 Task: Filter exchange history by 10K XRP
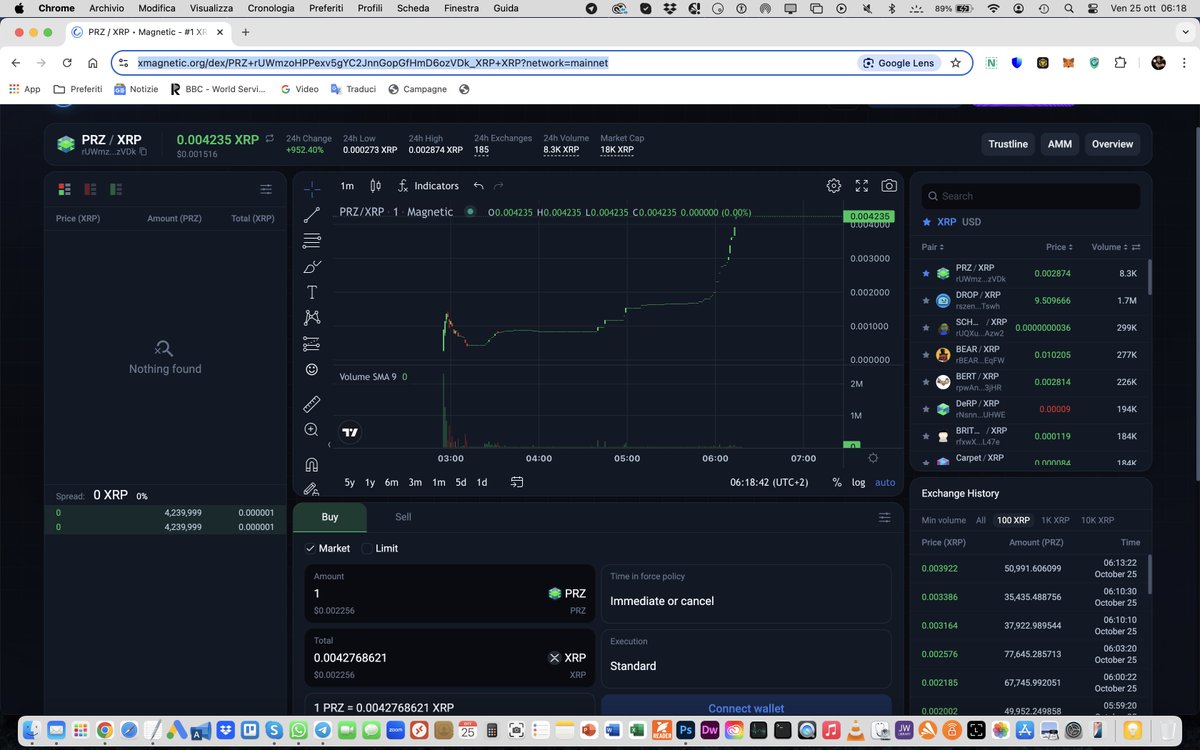point(1097,520)
